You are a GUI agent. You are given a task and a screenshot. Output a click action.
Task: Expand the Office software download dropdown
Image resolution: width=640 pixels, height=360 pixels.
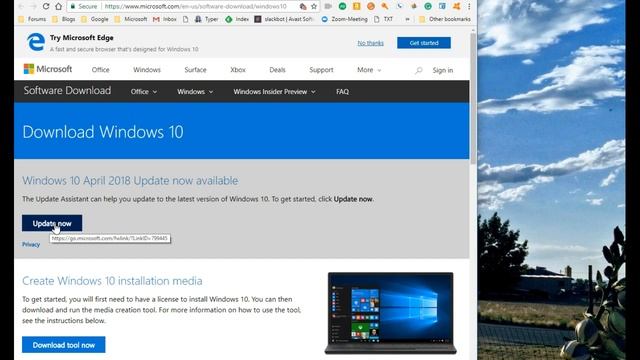[x=144, y=92]
